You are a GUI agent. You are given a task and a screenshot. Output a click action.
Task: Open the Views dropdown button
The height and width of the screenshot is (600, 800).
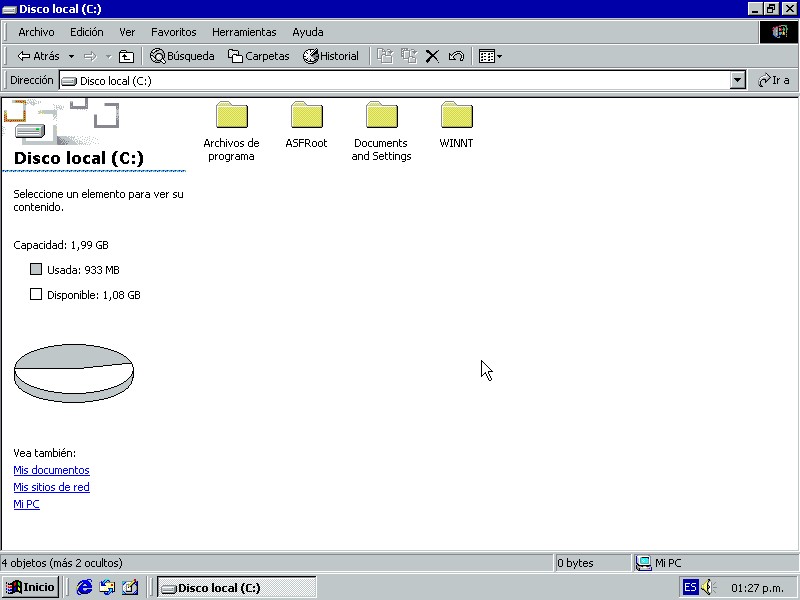(490, 56)
